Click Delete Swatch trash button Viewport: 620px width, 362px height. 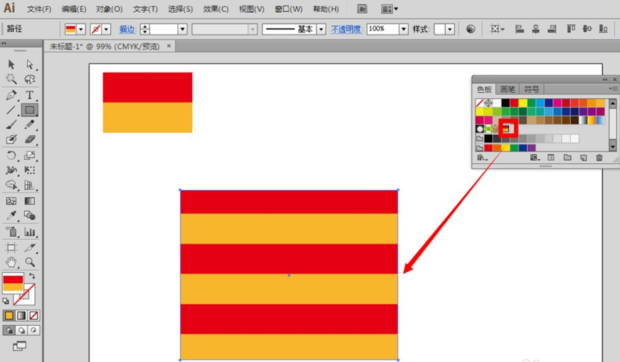(x=599, y=158)
